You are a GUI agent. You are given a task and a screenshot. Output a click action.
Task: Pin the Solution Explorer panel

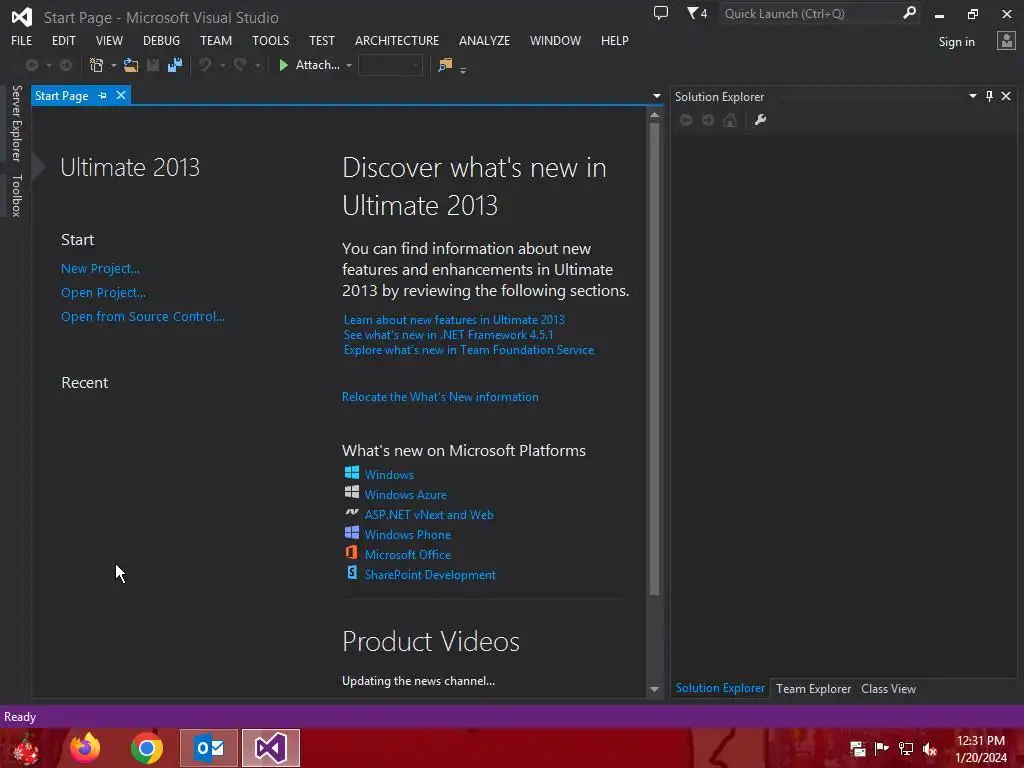(x=989, y=97)
